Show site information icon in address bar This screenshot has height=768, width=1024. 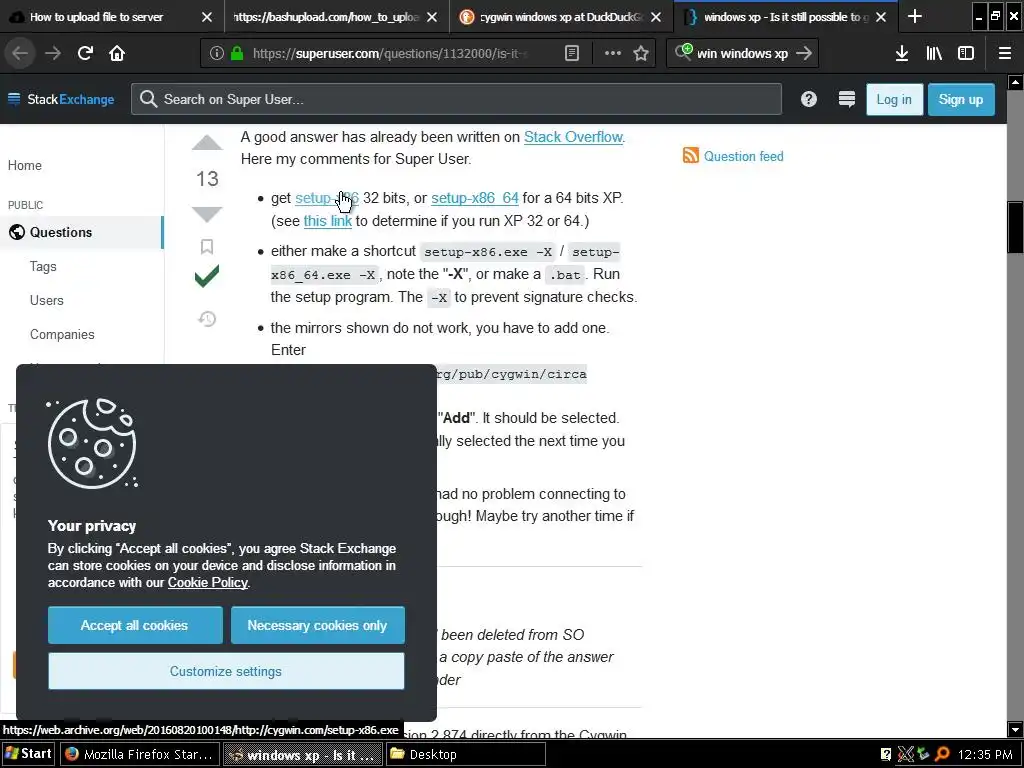coord(217,54)
